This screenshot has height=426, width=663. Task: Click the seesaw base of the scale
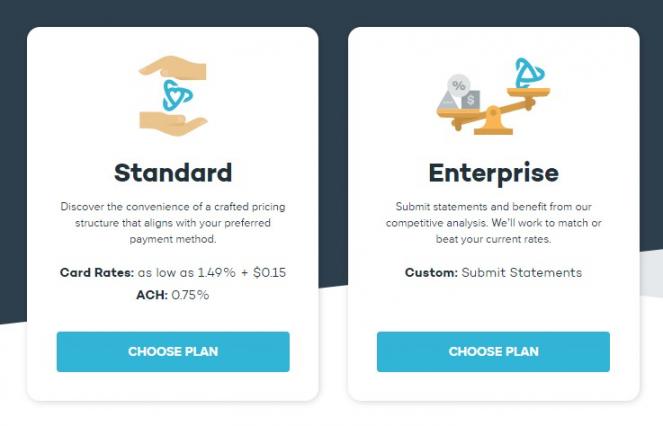point(492,125)
